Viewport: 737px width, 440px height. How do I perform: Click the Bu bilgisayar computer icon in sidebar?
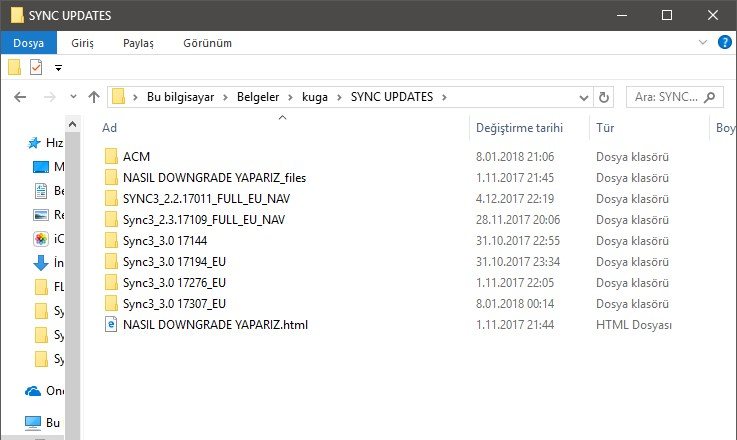tap(33, 423)
